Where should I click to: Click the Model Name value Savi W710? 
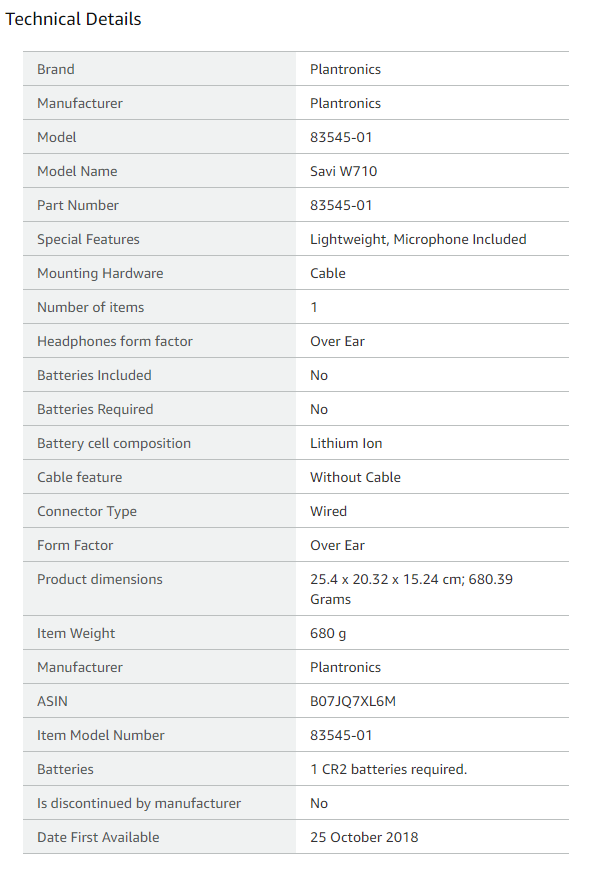343,171
